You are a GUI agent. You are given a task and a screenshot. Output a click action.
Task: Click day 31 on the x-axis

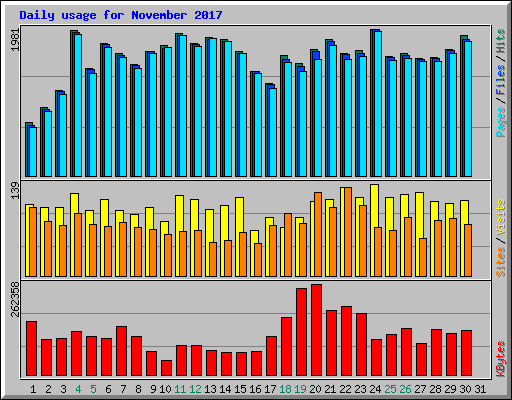[480, 389]
